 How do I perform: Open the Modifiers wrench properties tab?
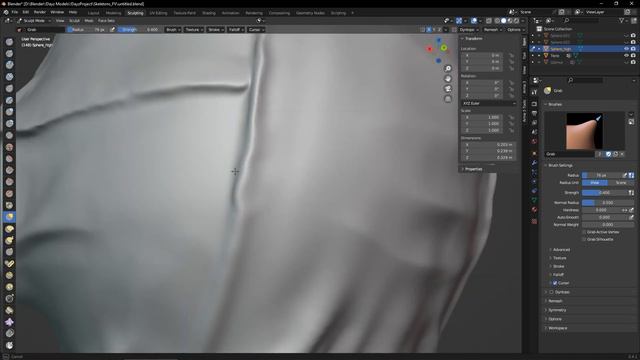point(534,163)
